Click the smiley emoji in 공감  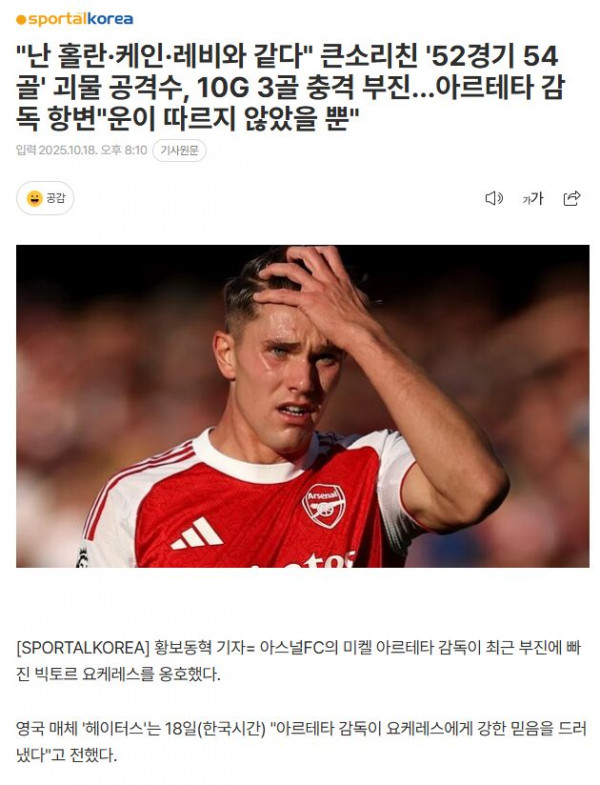point(35,198)
